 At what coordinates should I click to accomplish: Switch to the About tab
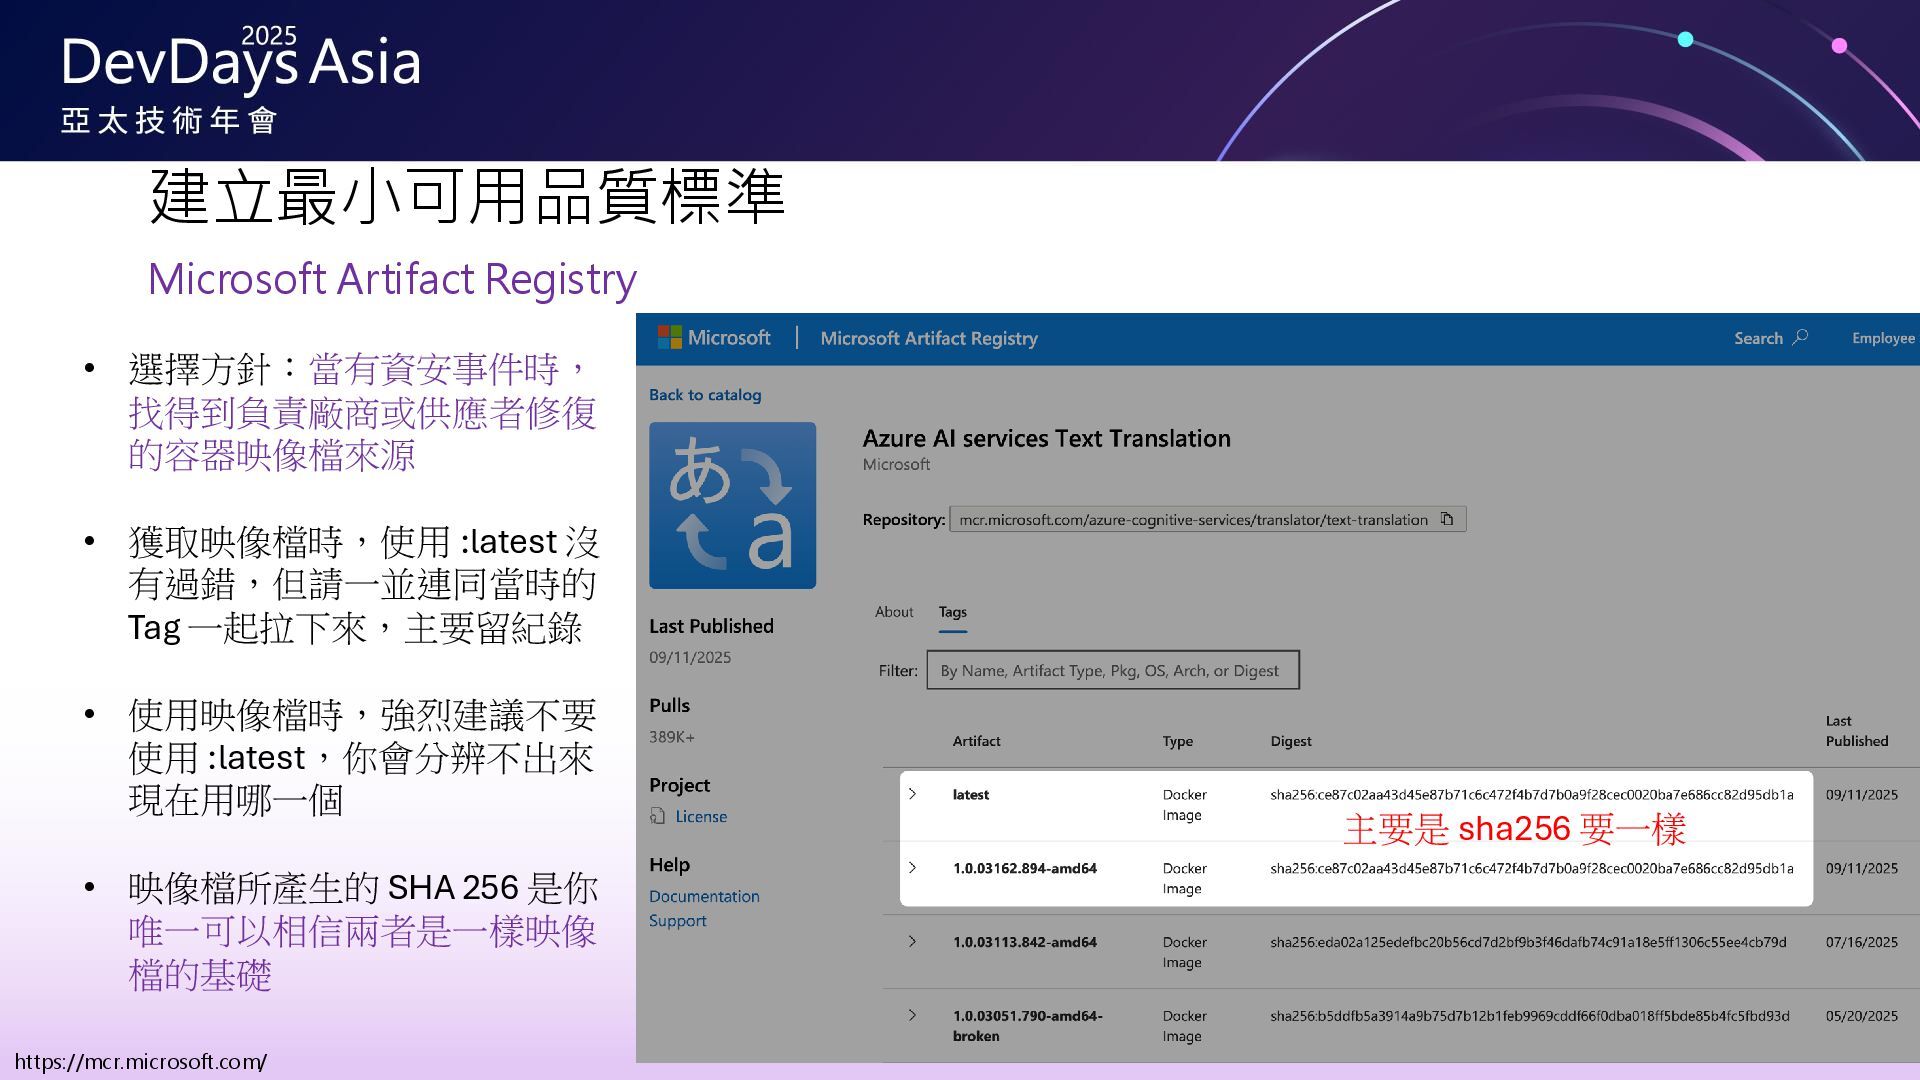click(x=894, y=612)
